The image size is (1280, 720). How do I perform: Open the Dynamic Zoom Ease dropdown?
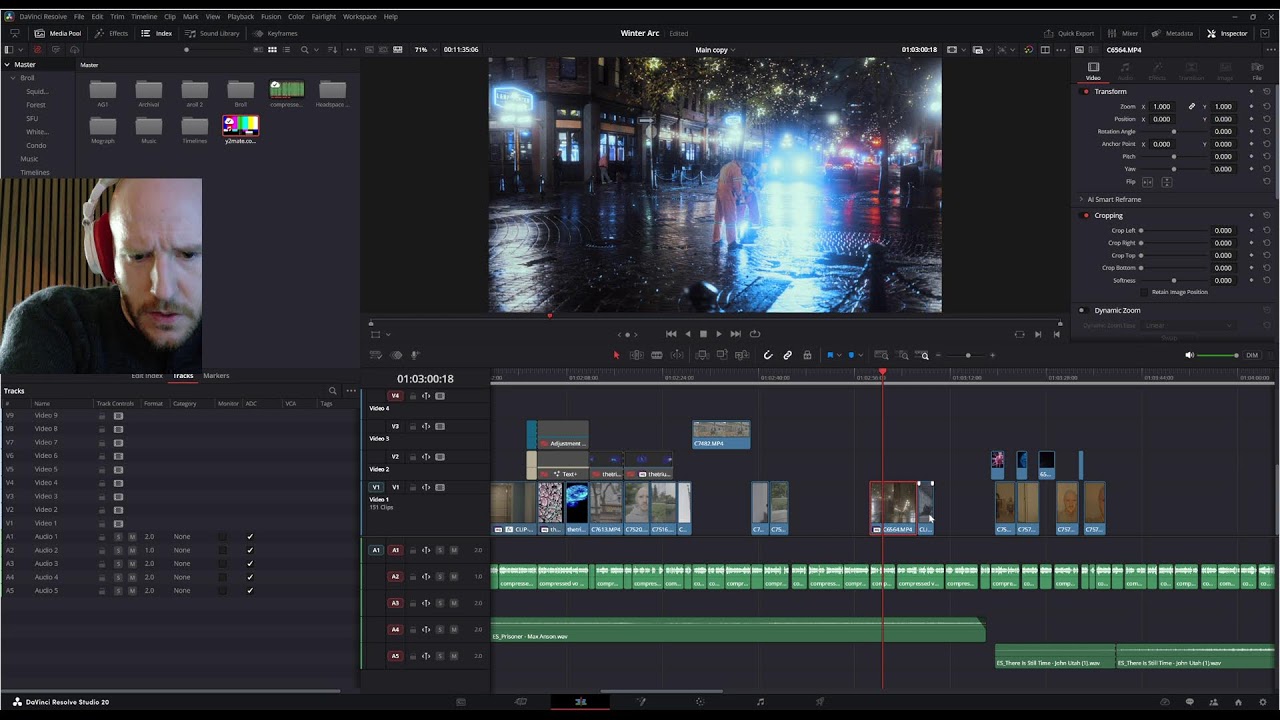click(x=1190, y=325)
